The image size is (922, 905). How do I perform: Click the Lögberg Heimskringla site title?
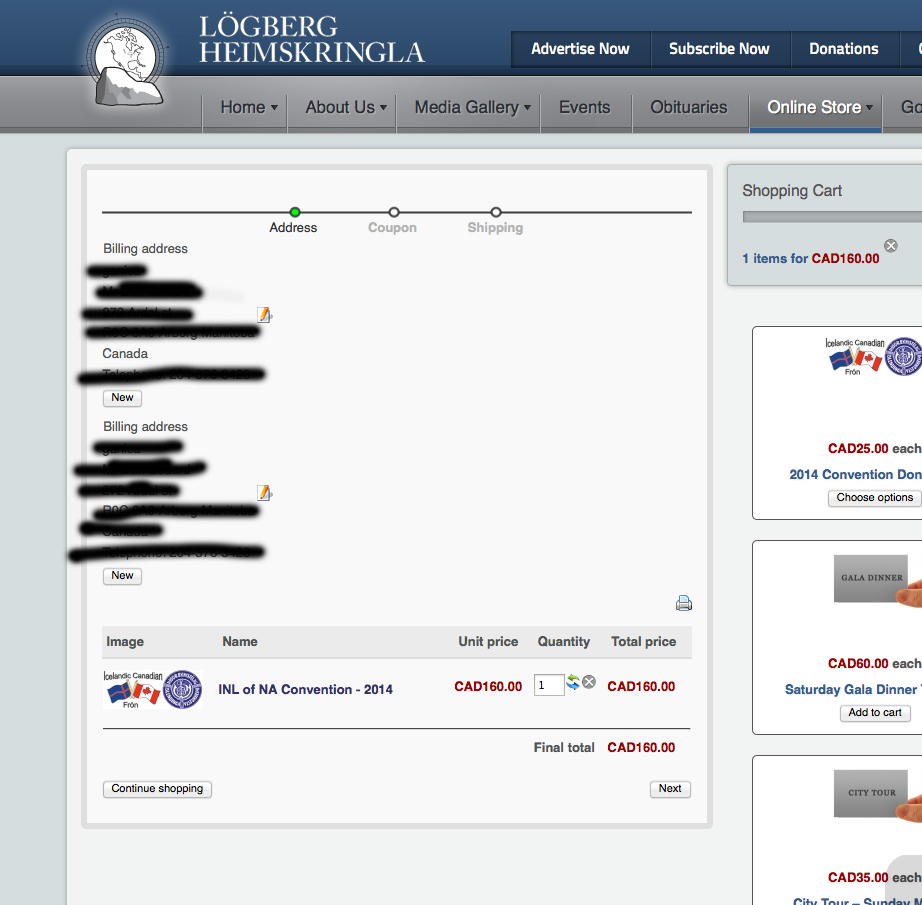(311, 39)
